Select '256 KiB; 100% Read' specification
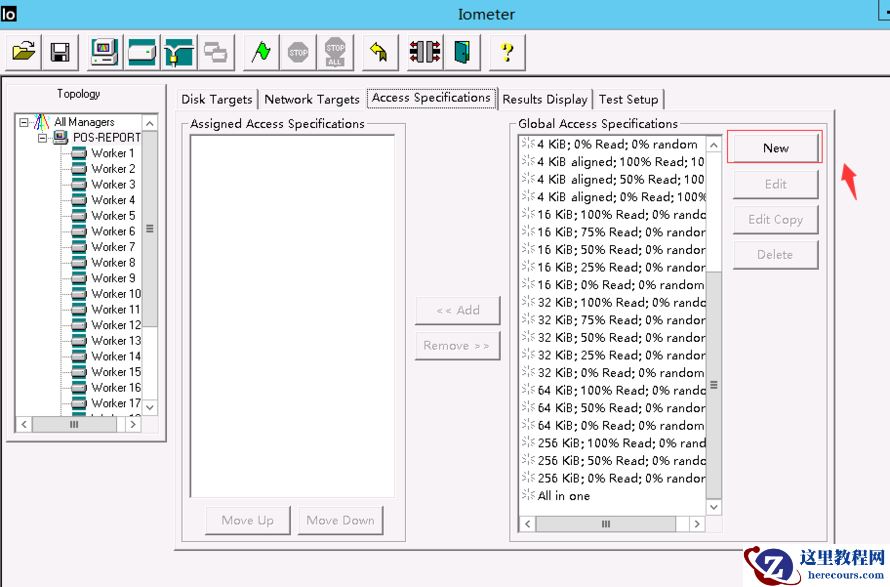The width and height of the screenshot is (890, 587). (612, 443)
